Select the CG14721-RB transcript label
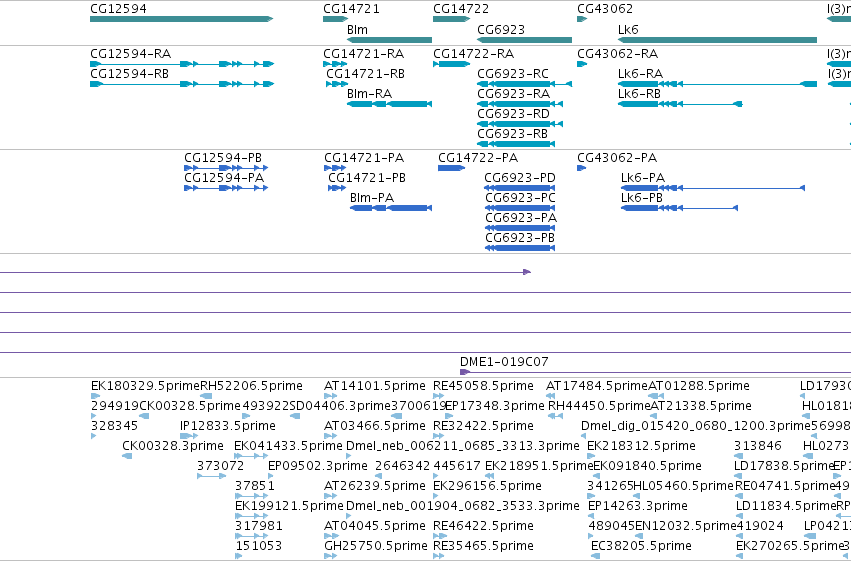 (366, 74)
